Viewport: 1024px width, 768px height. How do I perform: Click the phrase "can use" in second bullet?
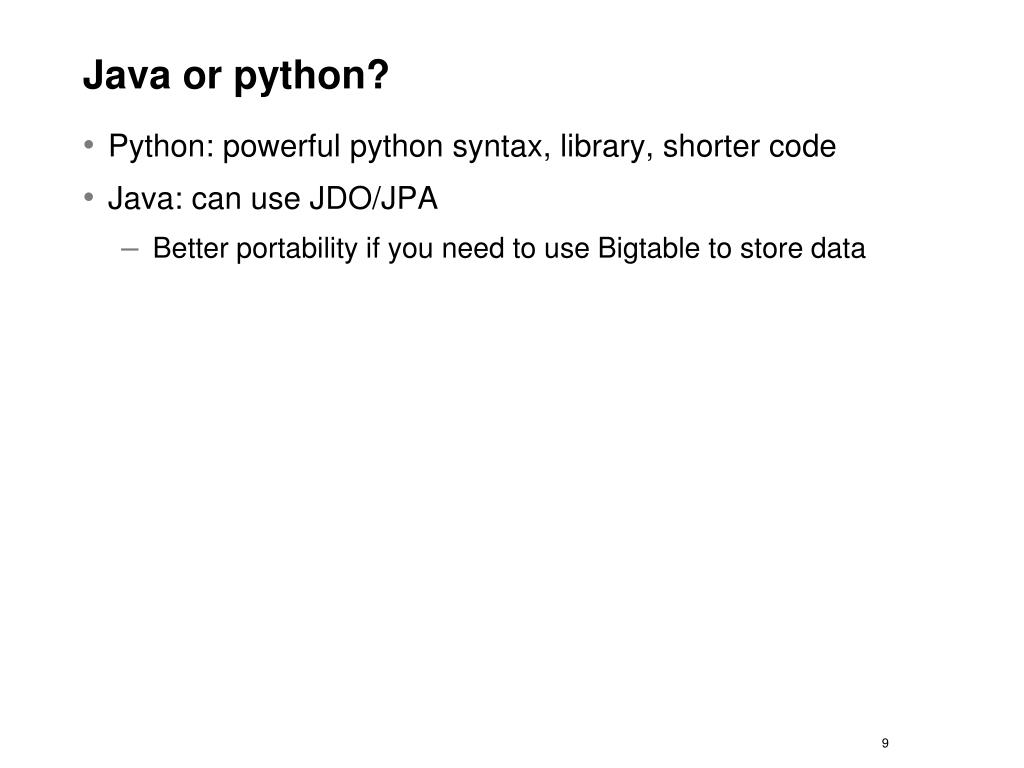246,199
